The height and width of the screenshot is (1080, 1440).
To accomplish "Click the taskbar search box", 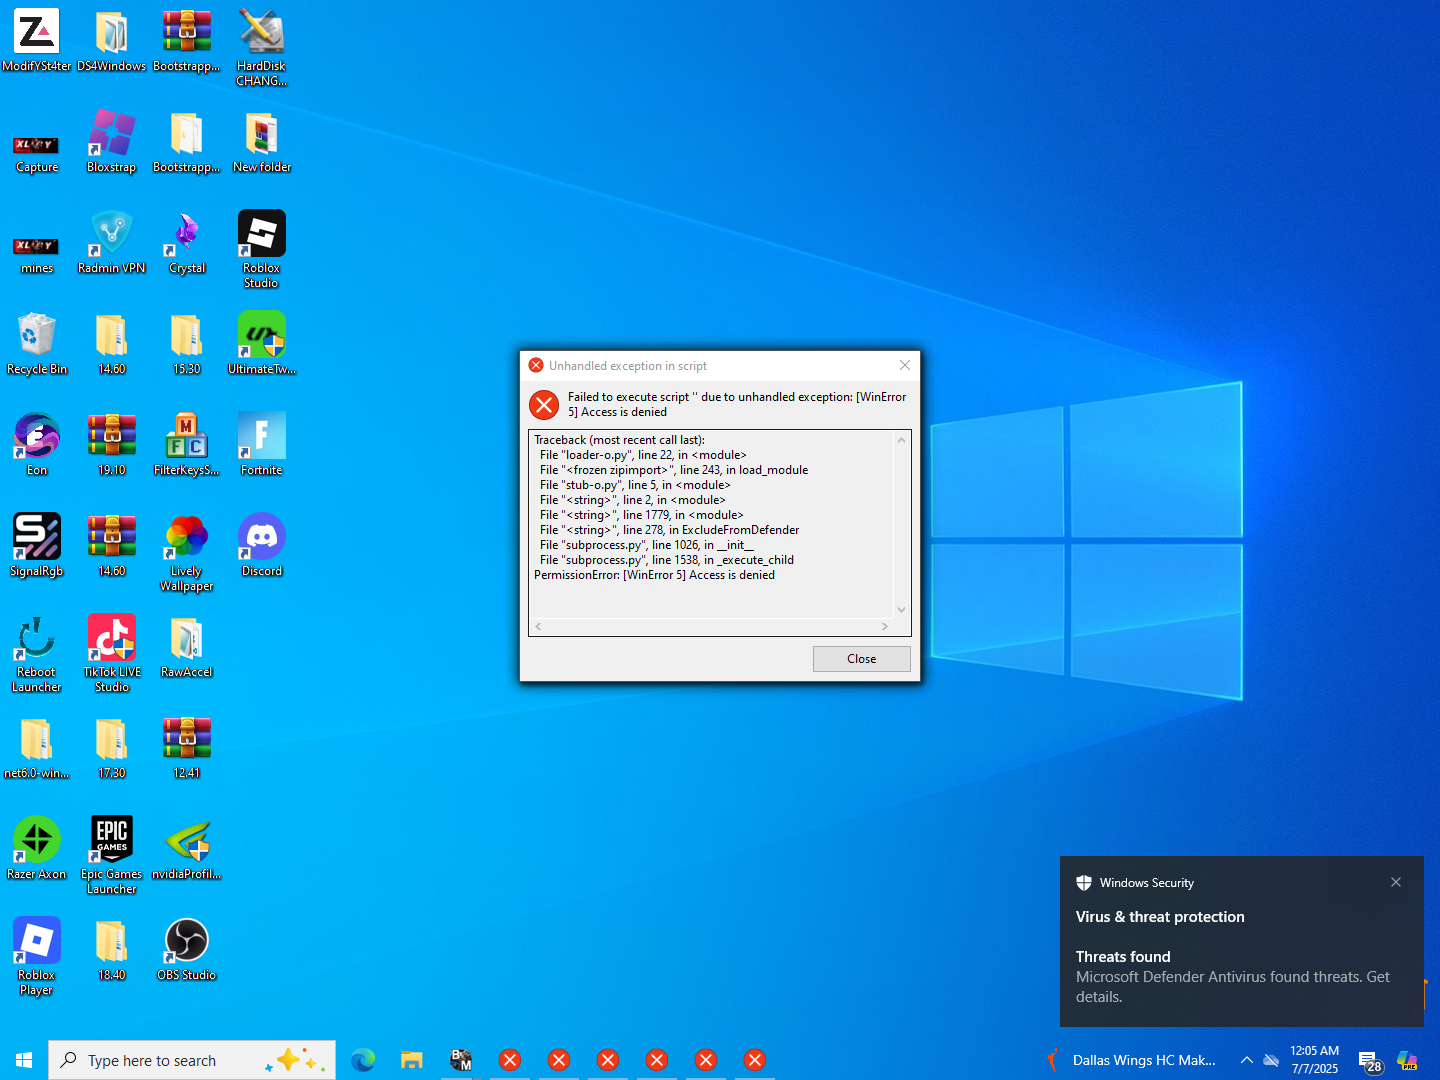I will (192, 1060).
